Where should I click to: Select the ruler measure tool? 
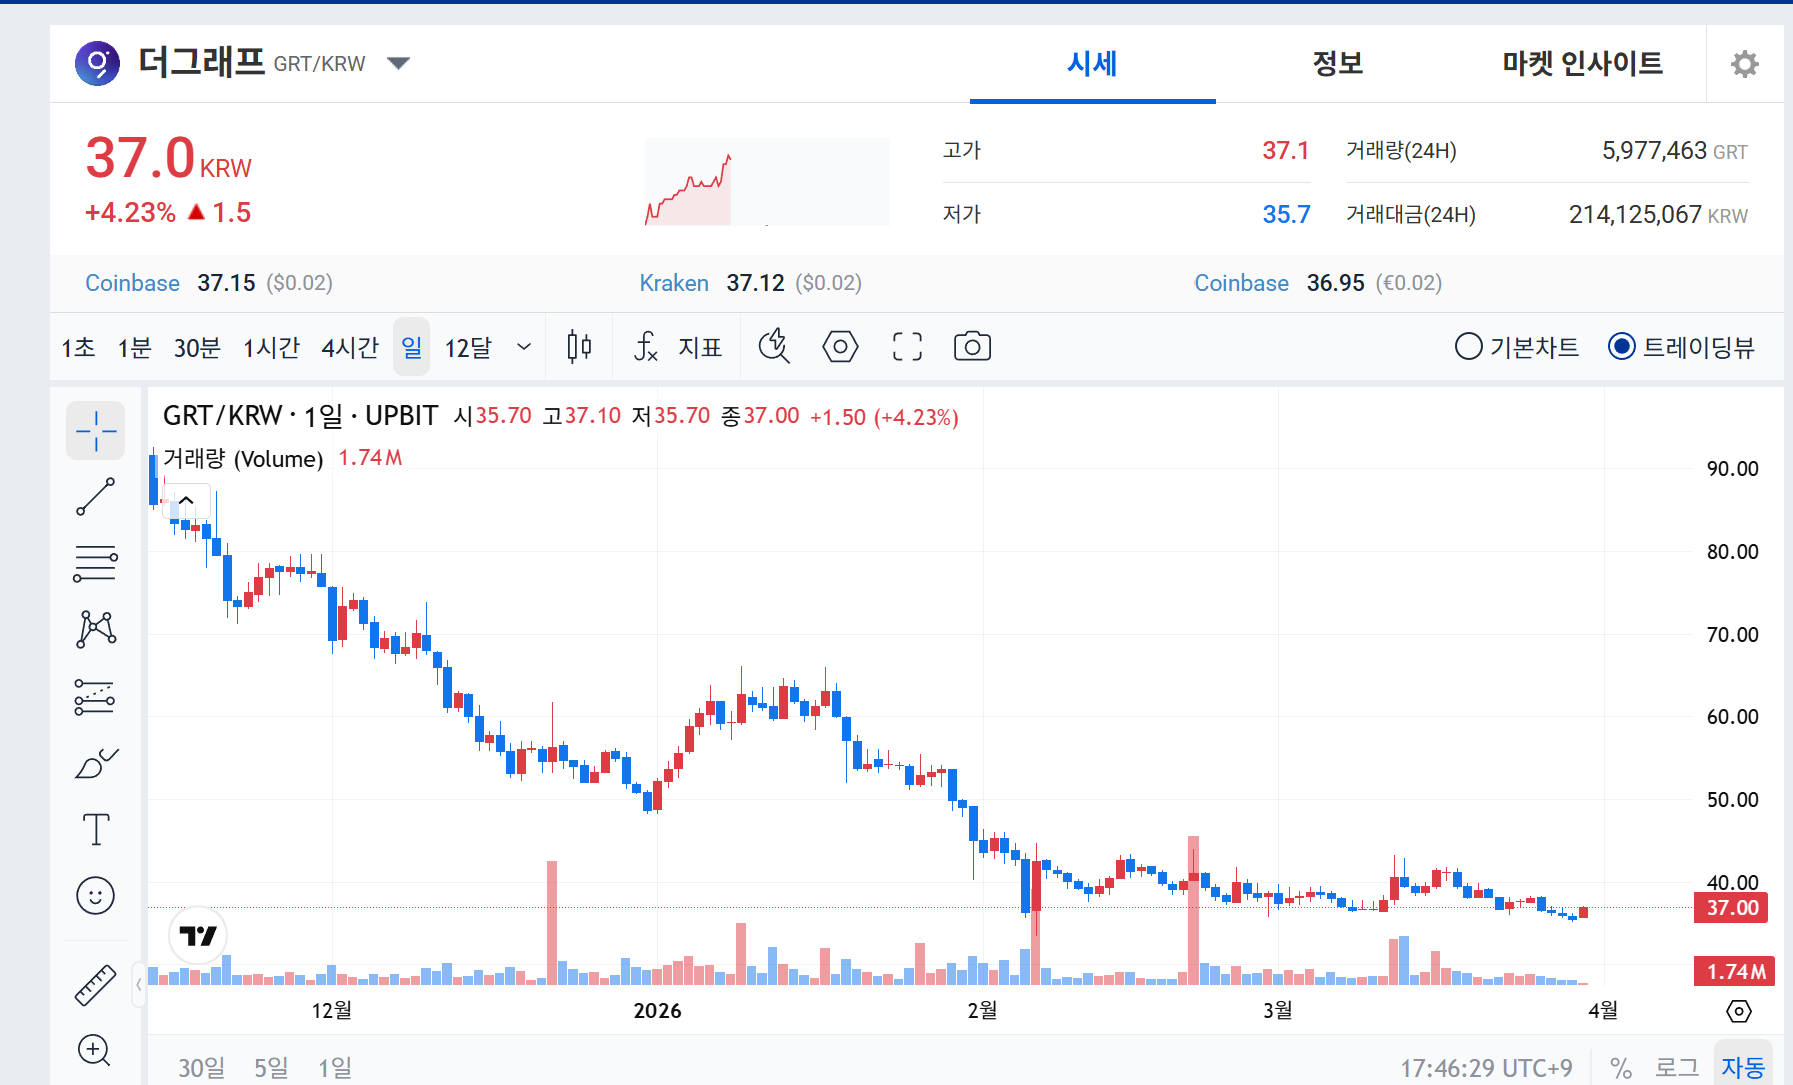pos(96,985)
